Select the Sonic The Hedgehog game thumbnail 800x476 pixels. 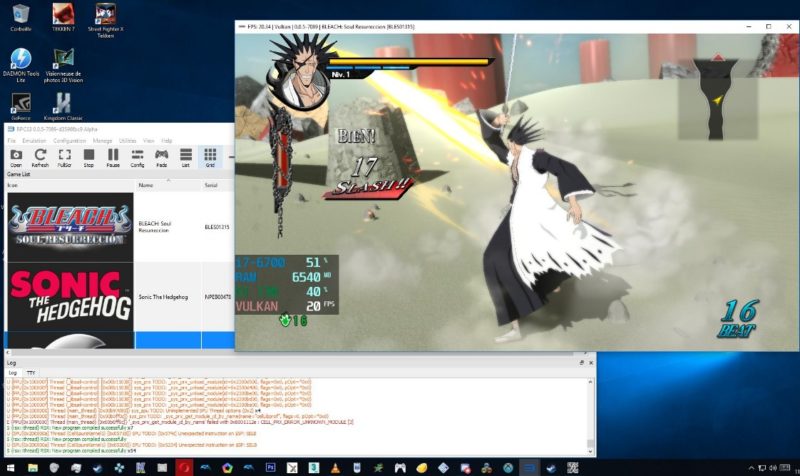70,297
